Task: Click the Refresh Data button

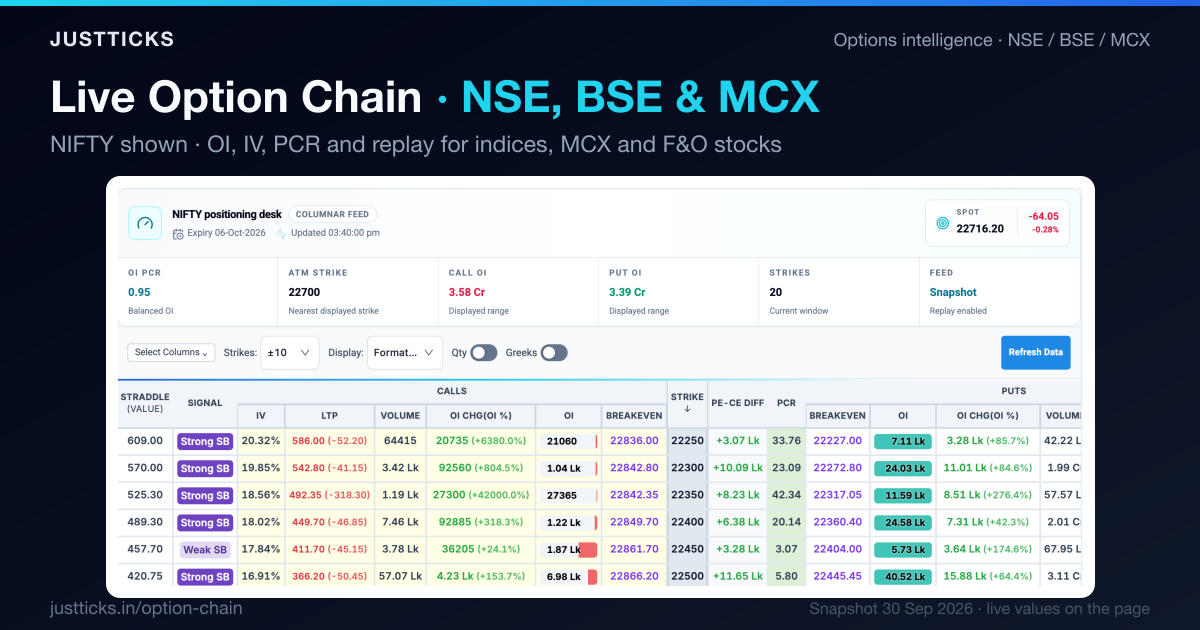Action: click(1035, 352)
